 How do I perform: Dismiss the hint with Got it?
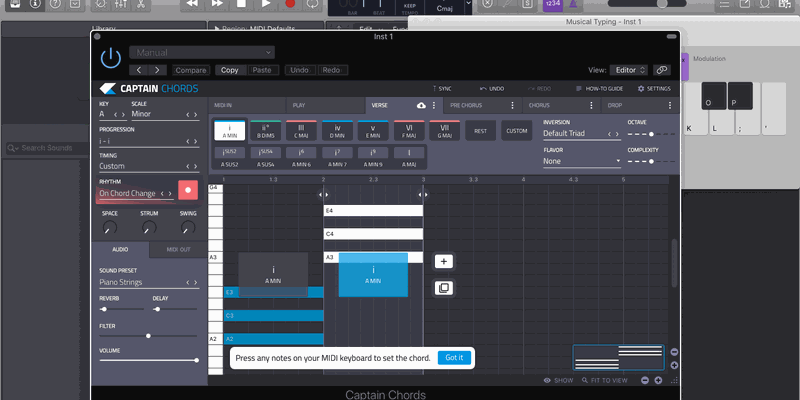coord(454,357)
